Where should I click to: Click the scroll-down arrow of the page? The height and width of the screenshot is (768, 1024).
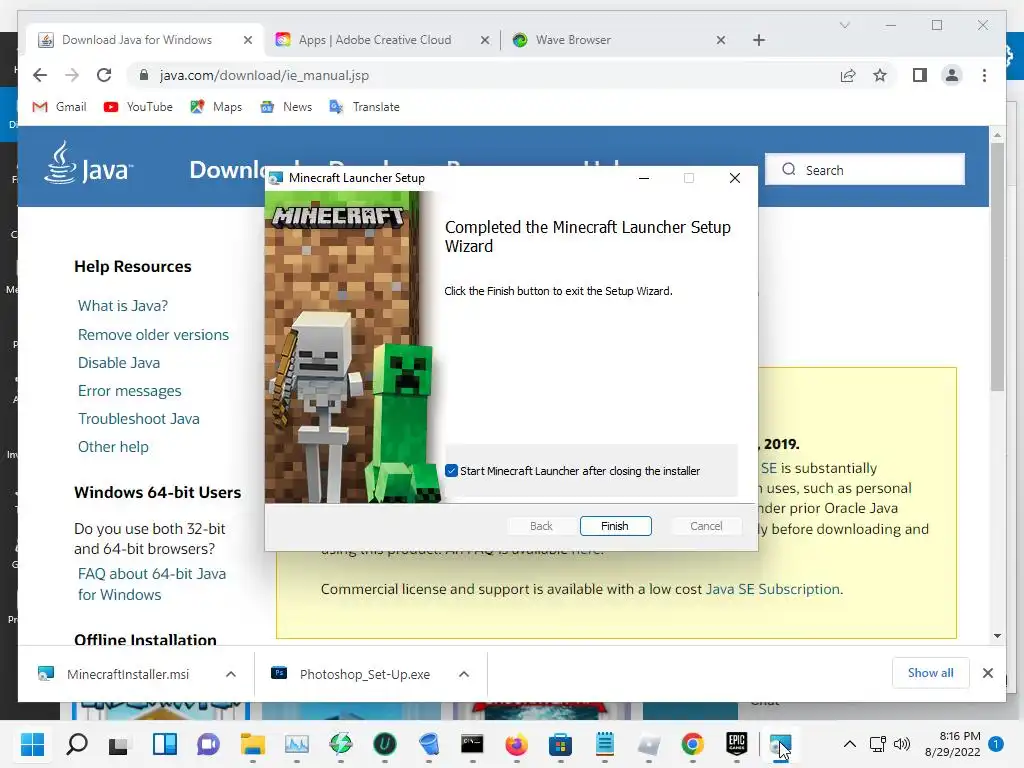tap(997, 636)
